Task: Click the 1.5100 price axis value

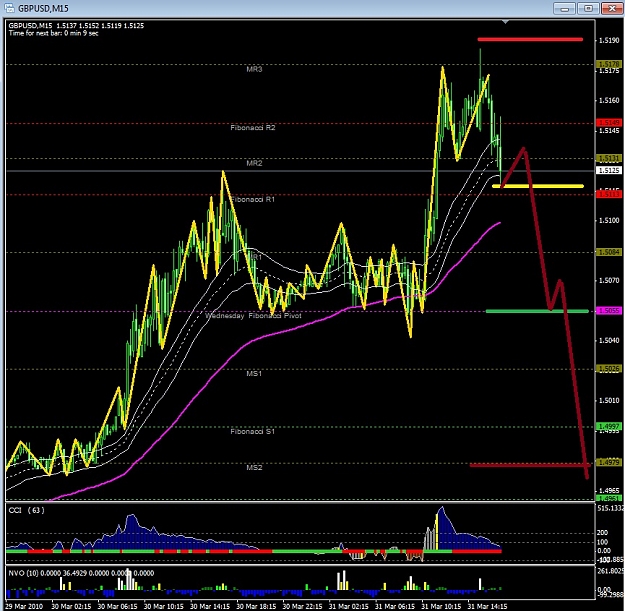Action: tap(609, 220)
